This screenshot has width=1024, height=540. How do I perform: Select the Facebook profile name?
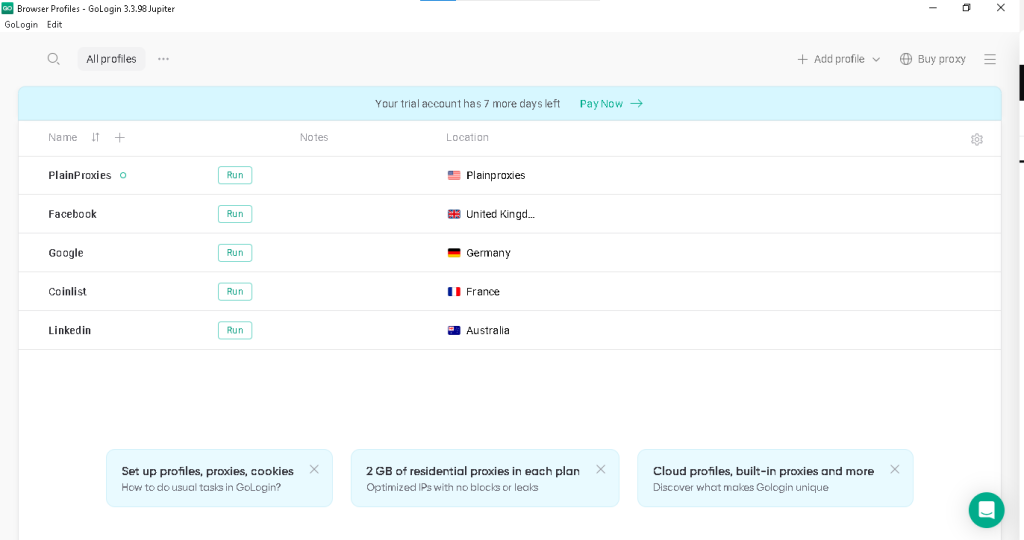[x=72, y=214]
